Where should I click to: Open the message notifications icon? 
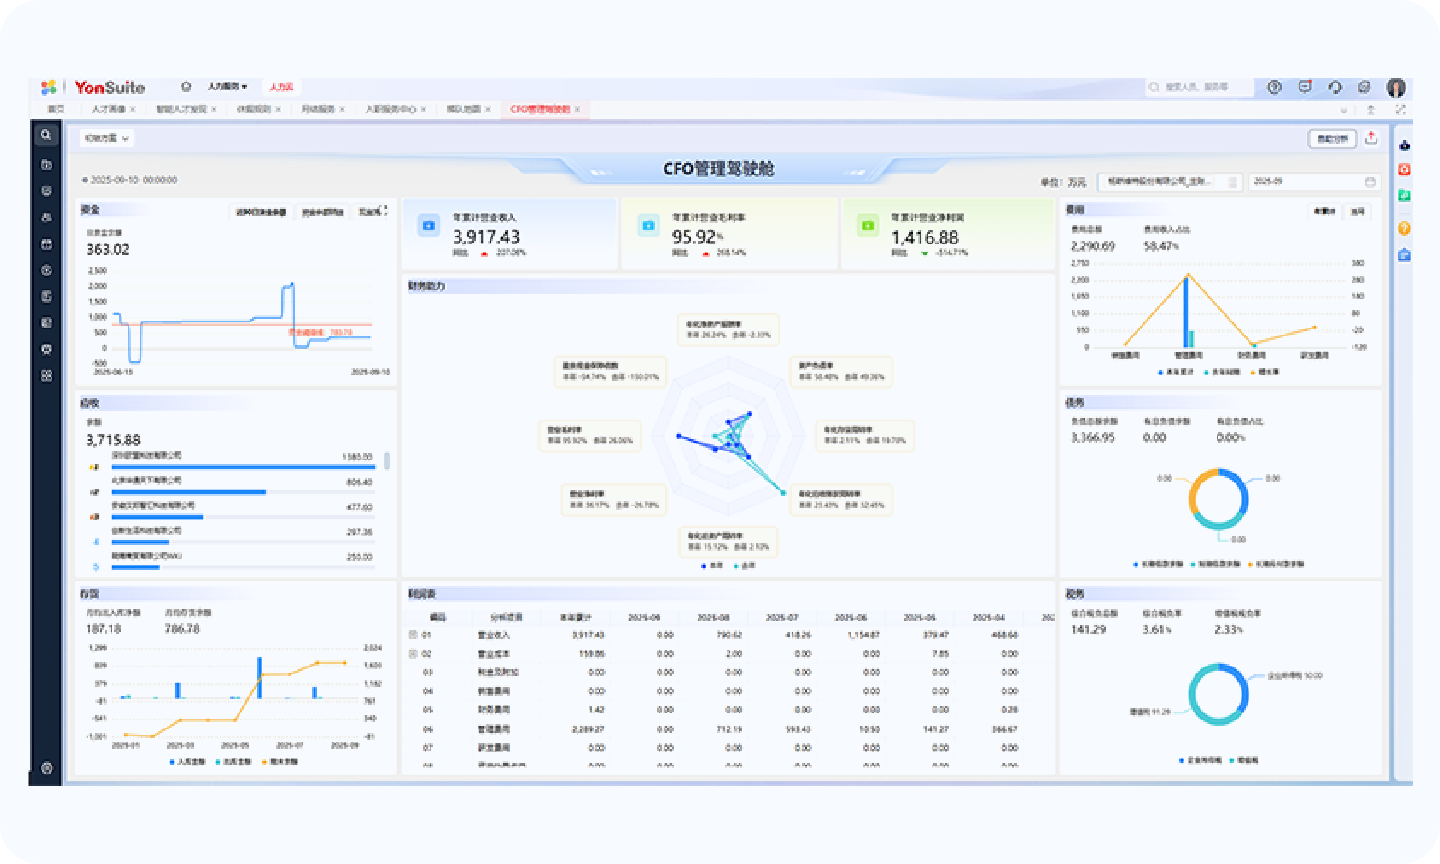click(1305, 88)
